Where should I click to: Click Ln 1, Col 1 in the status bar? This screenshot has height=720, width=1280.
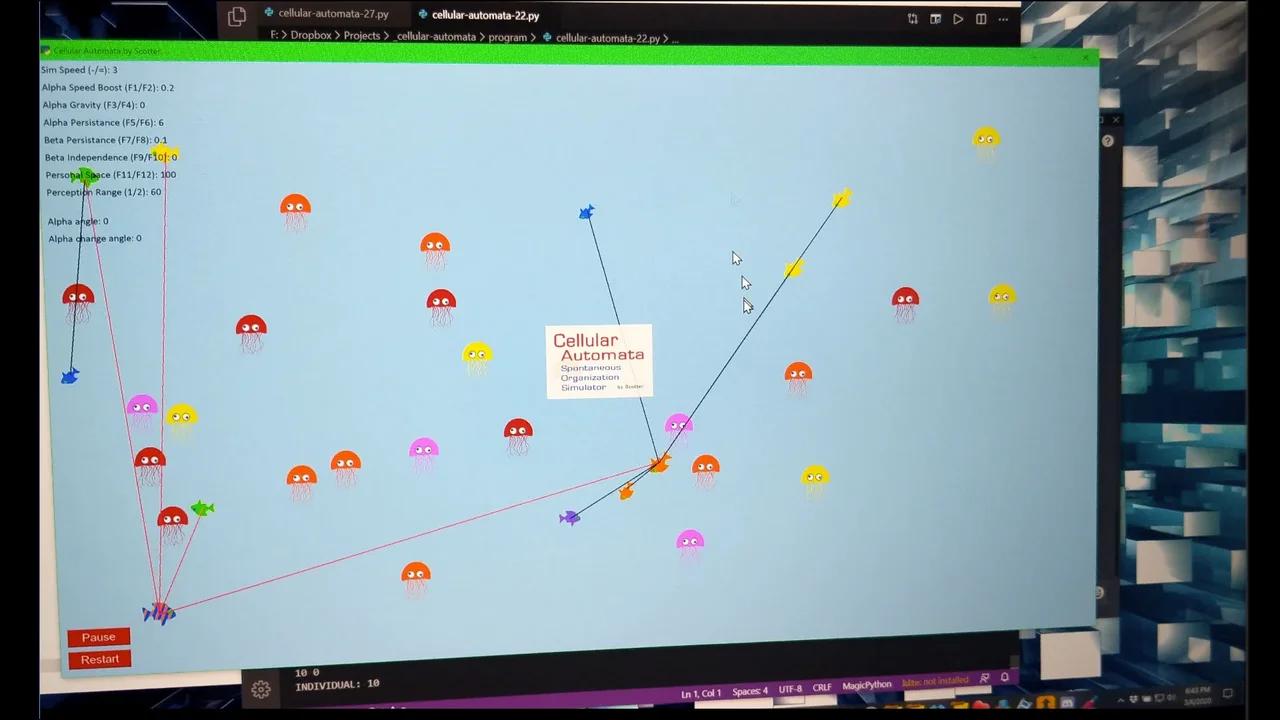coord(701,694)
